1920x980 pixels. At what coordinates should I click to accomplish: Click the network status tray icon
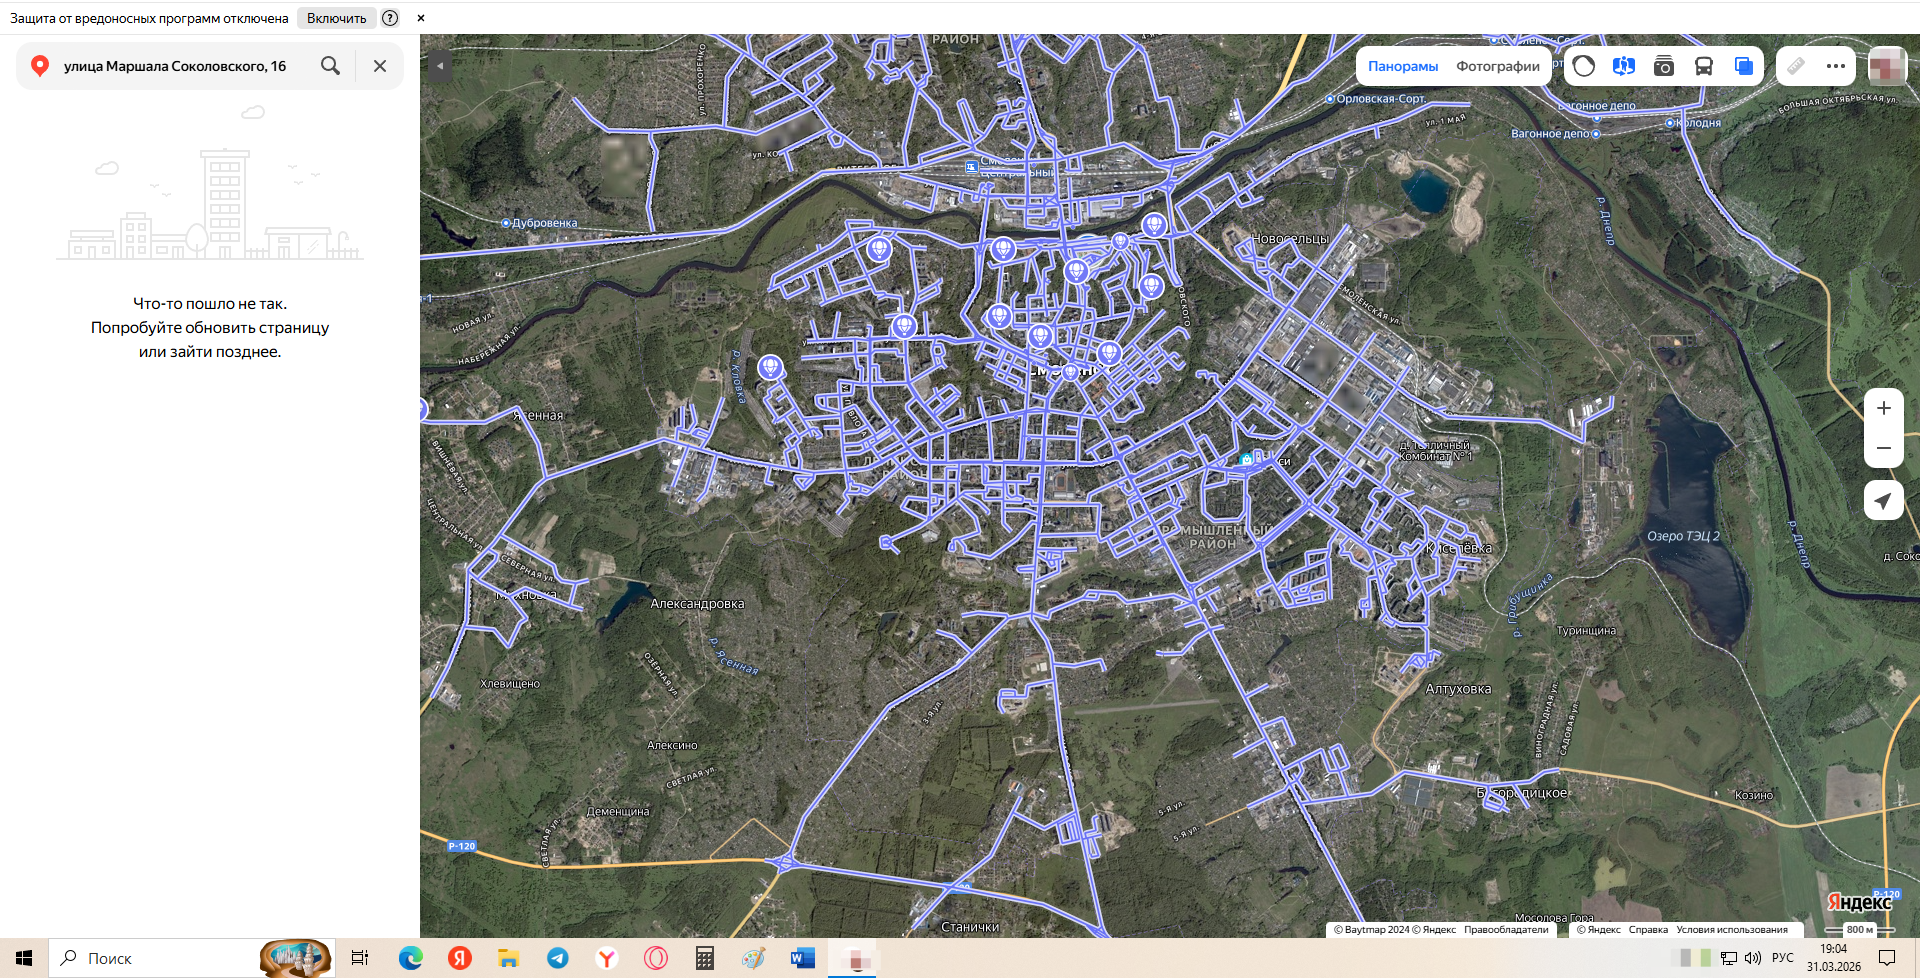1729,958
